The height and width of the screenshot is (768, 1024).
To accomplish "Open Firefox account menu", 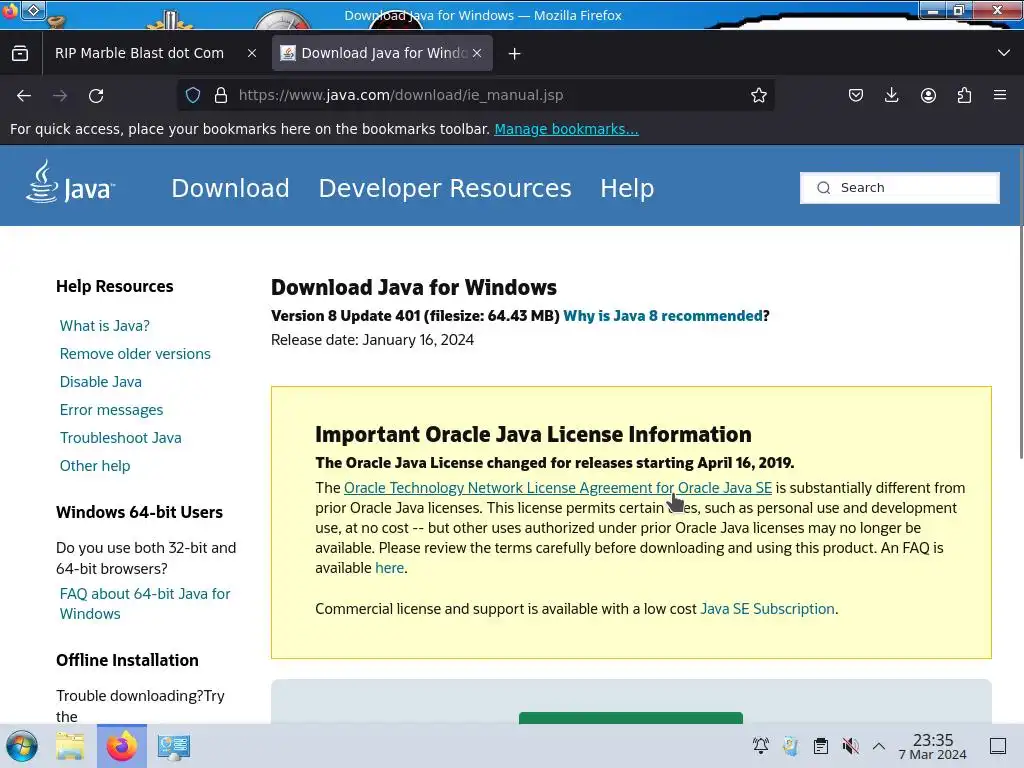I will pyautogui.click(x=928, y=95).
